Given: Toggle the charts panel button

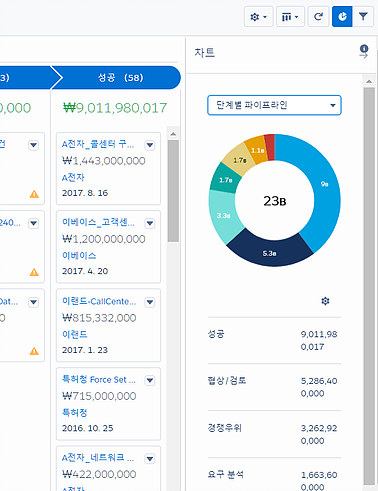Looking at the screenshot, I should (342, 16).
